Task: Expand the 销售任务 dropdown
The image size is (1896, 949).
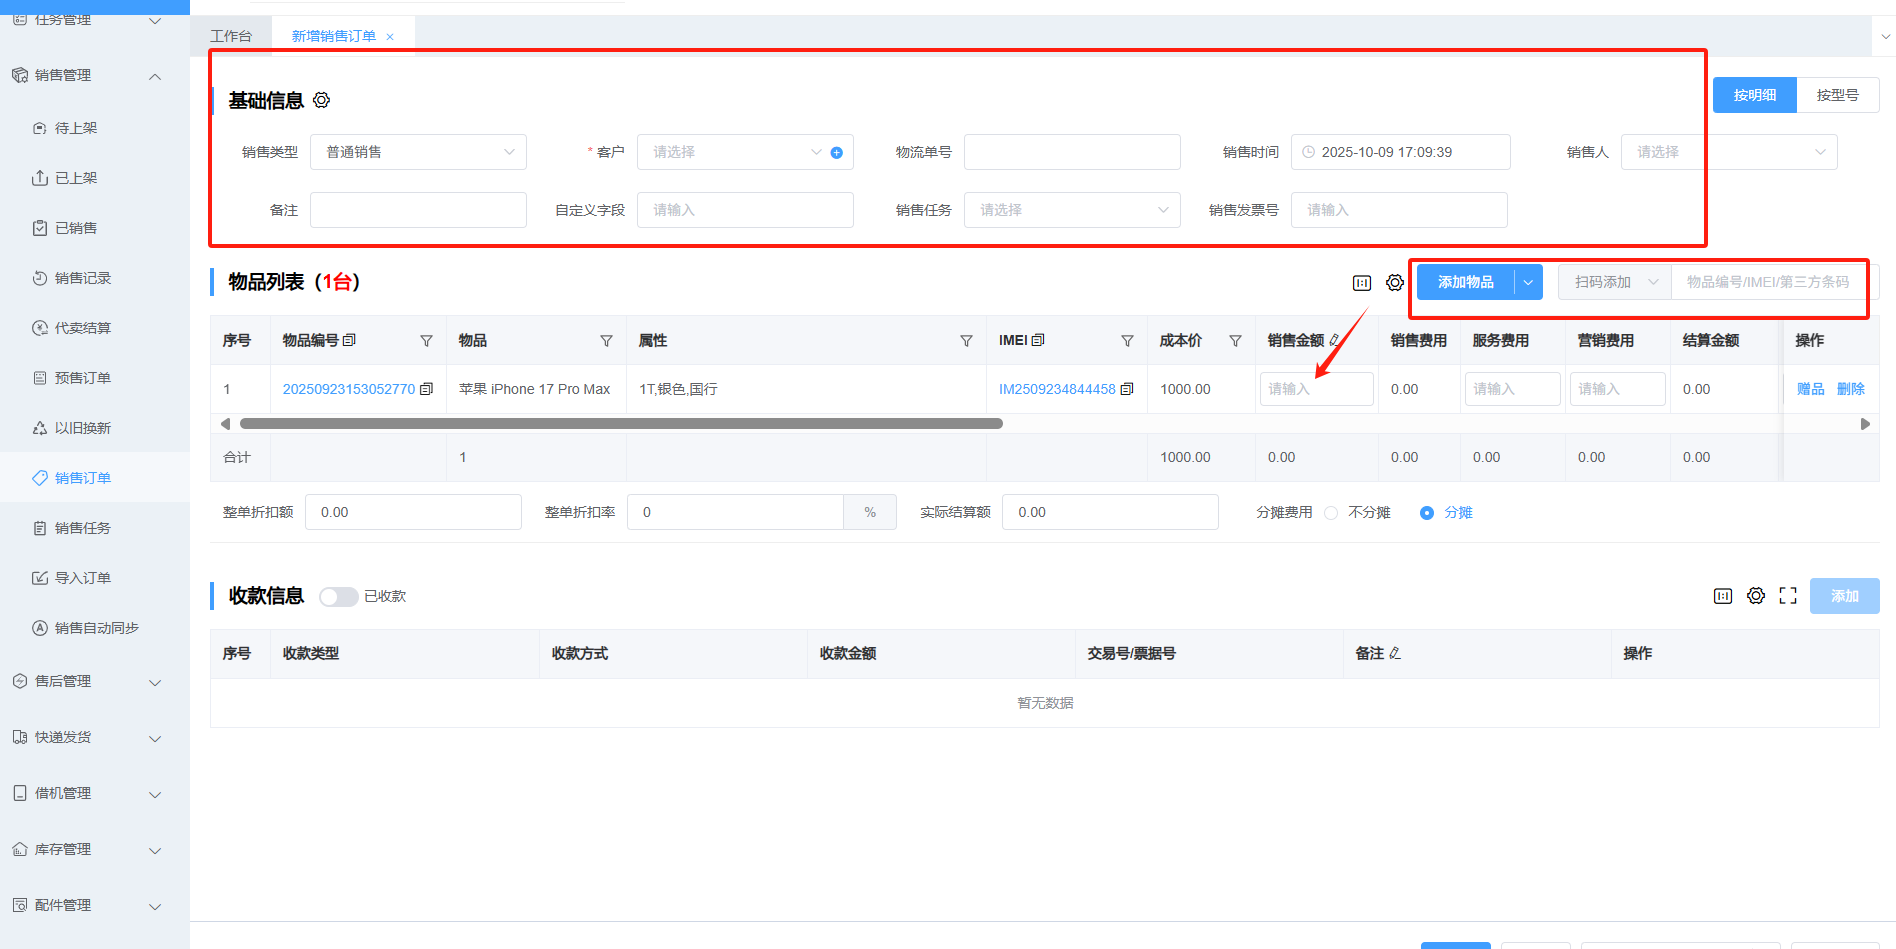Action: point(1071,210)
